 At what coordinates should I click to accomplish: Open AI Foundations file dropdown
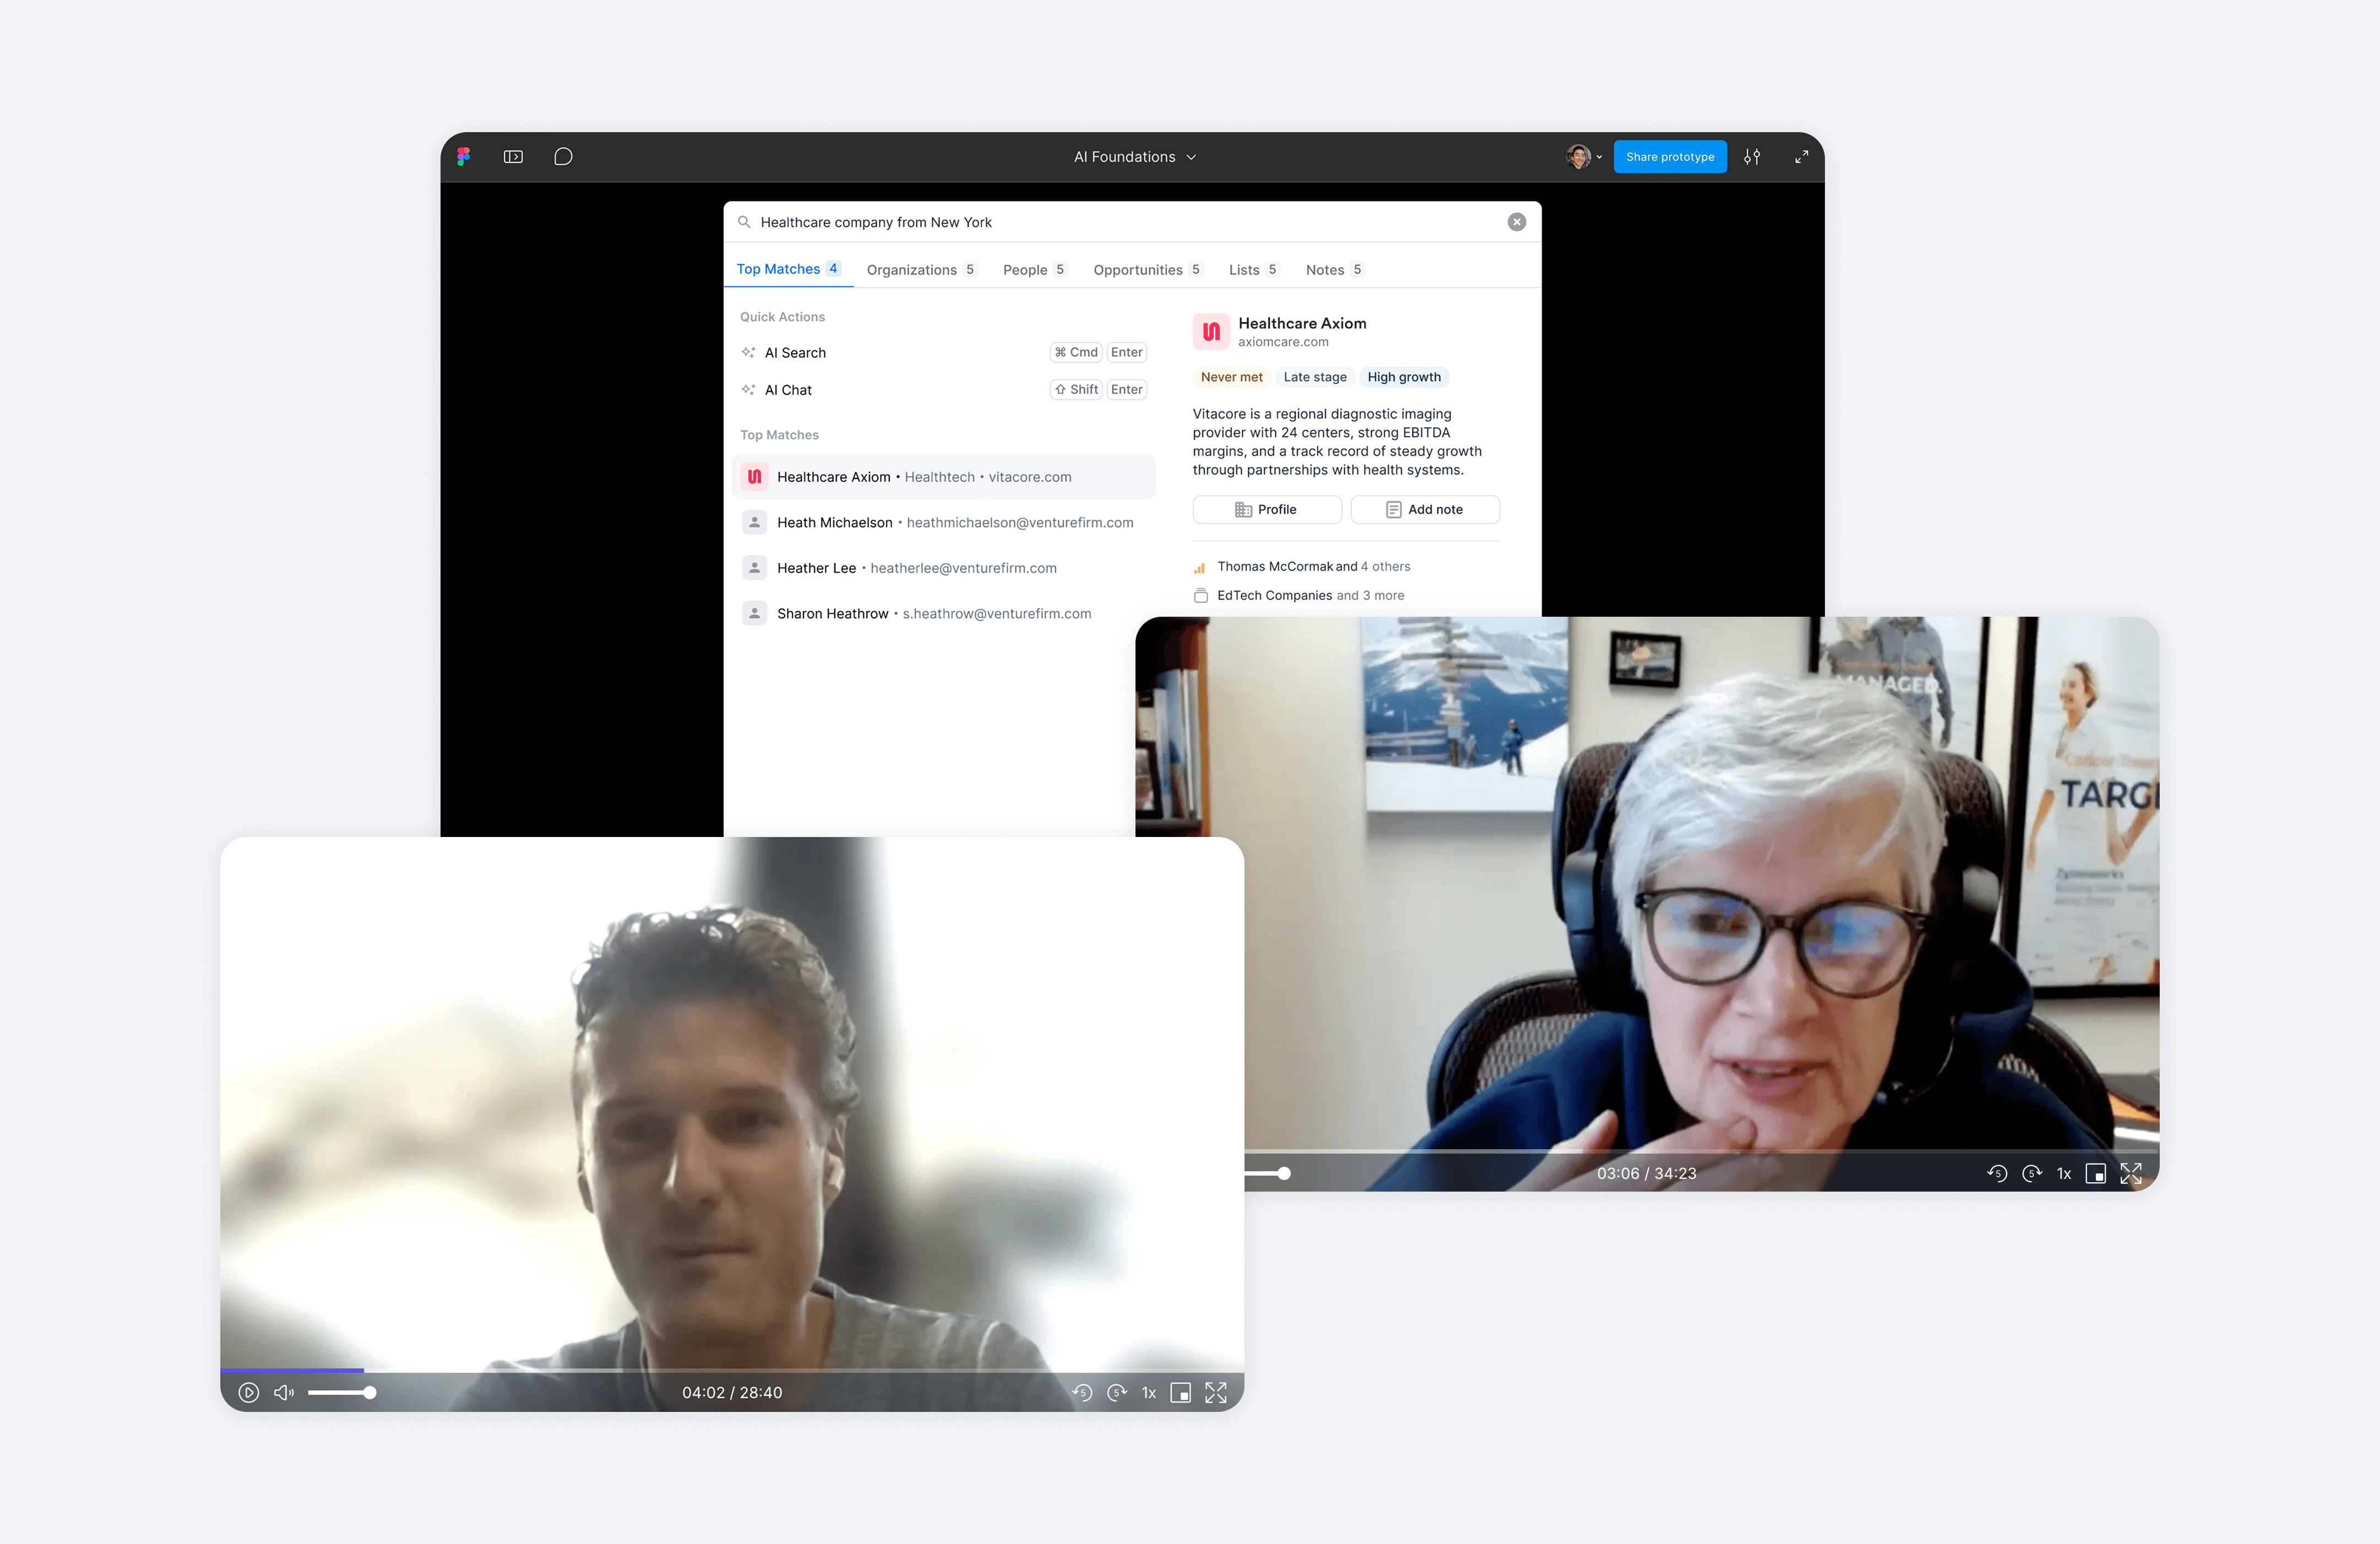[1134, 157]
